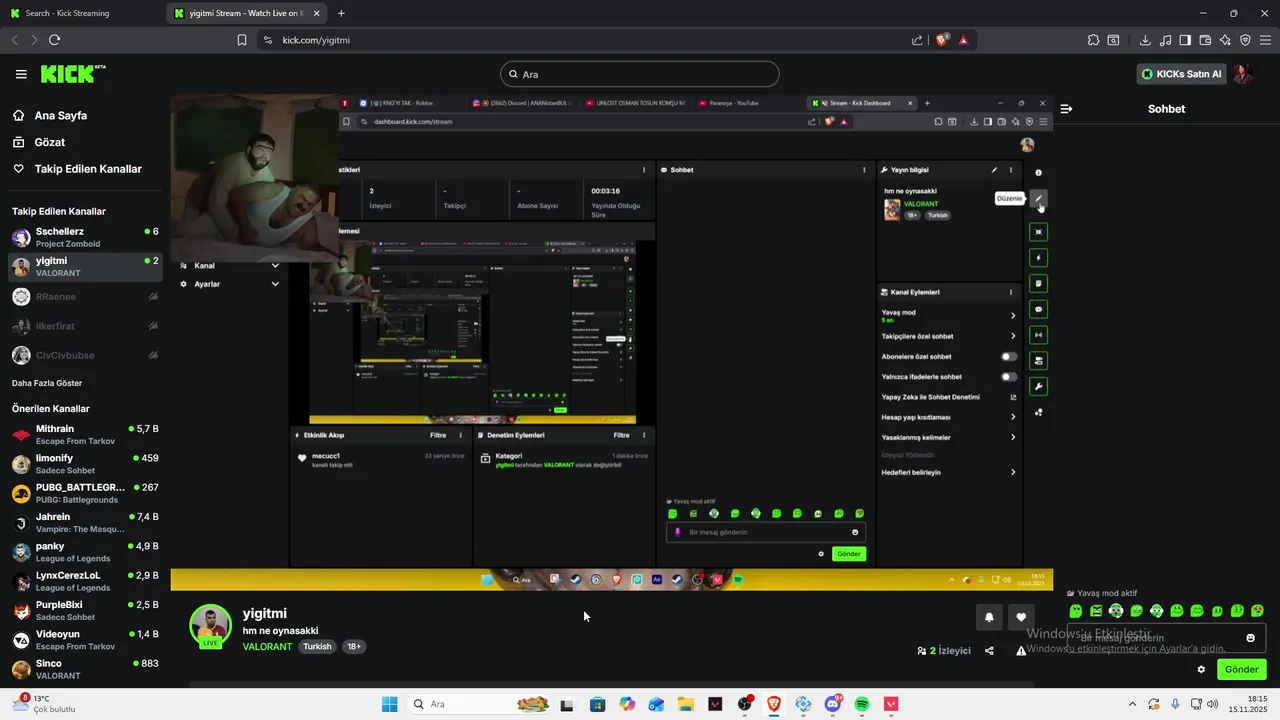
Task: Open Yasaklanmış kelimeler arrow in streamed dashboard
Action: [1013, 437]
